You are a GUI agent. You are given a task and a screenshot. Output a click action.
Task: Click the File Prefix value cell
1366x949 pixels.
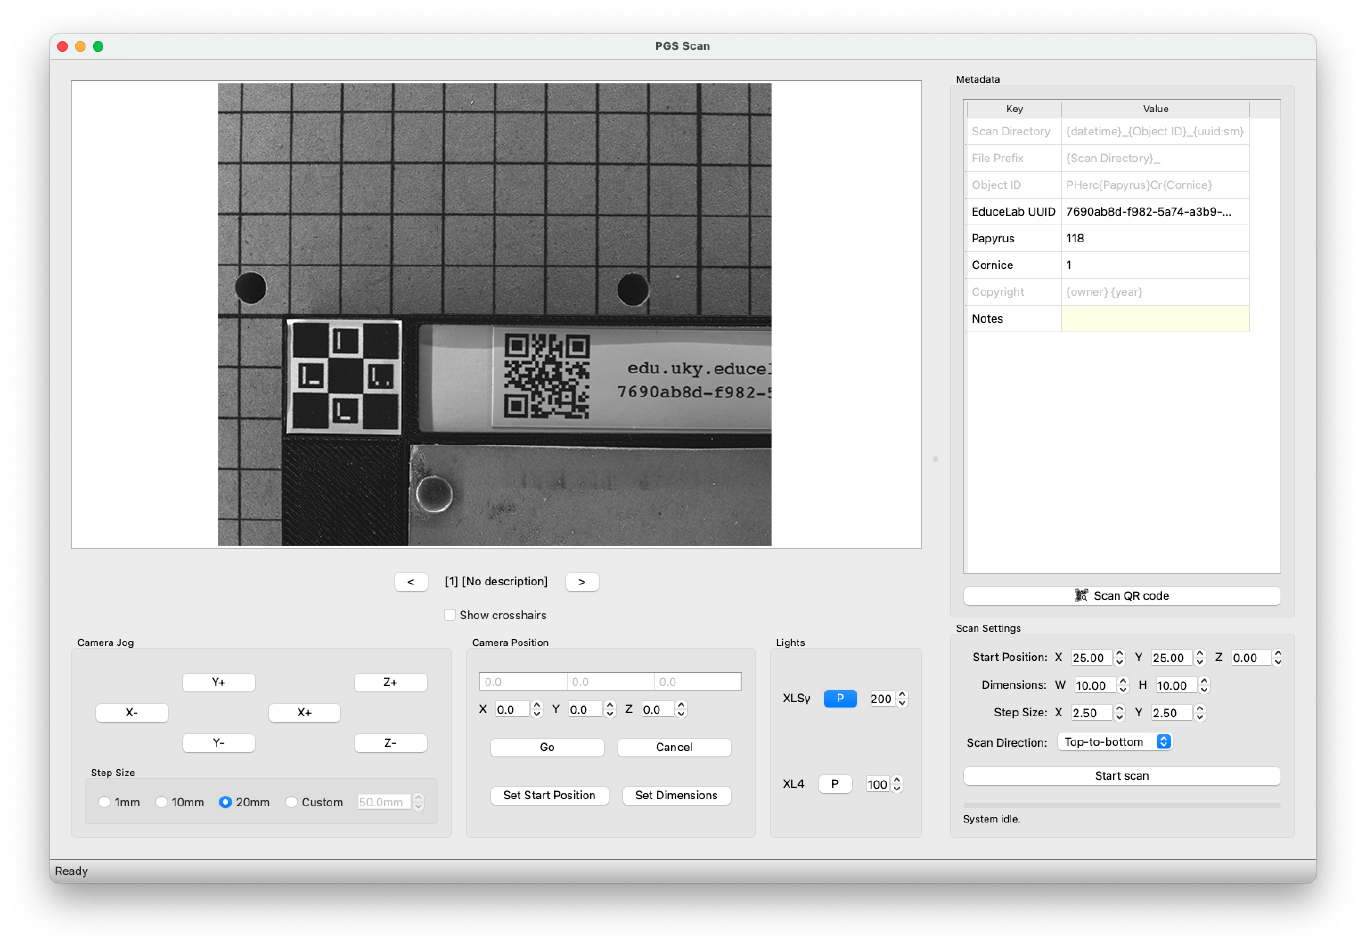1155,158
